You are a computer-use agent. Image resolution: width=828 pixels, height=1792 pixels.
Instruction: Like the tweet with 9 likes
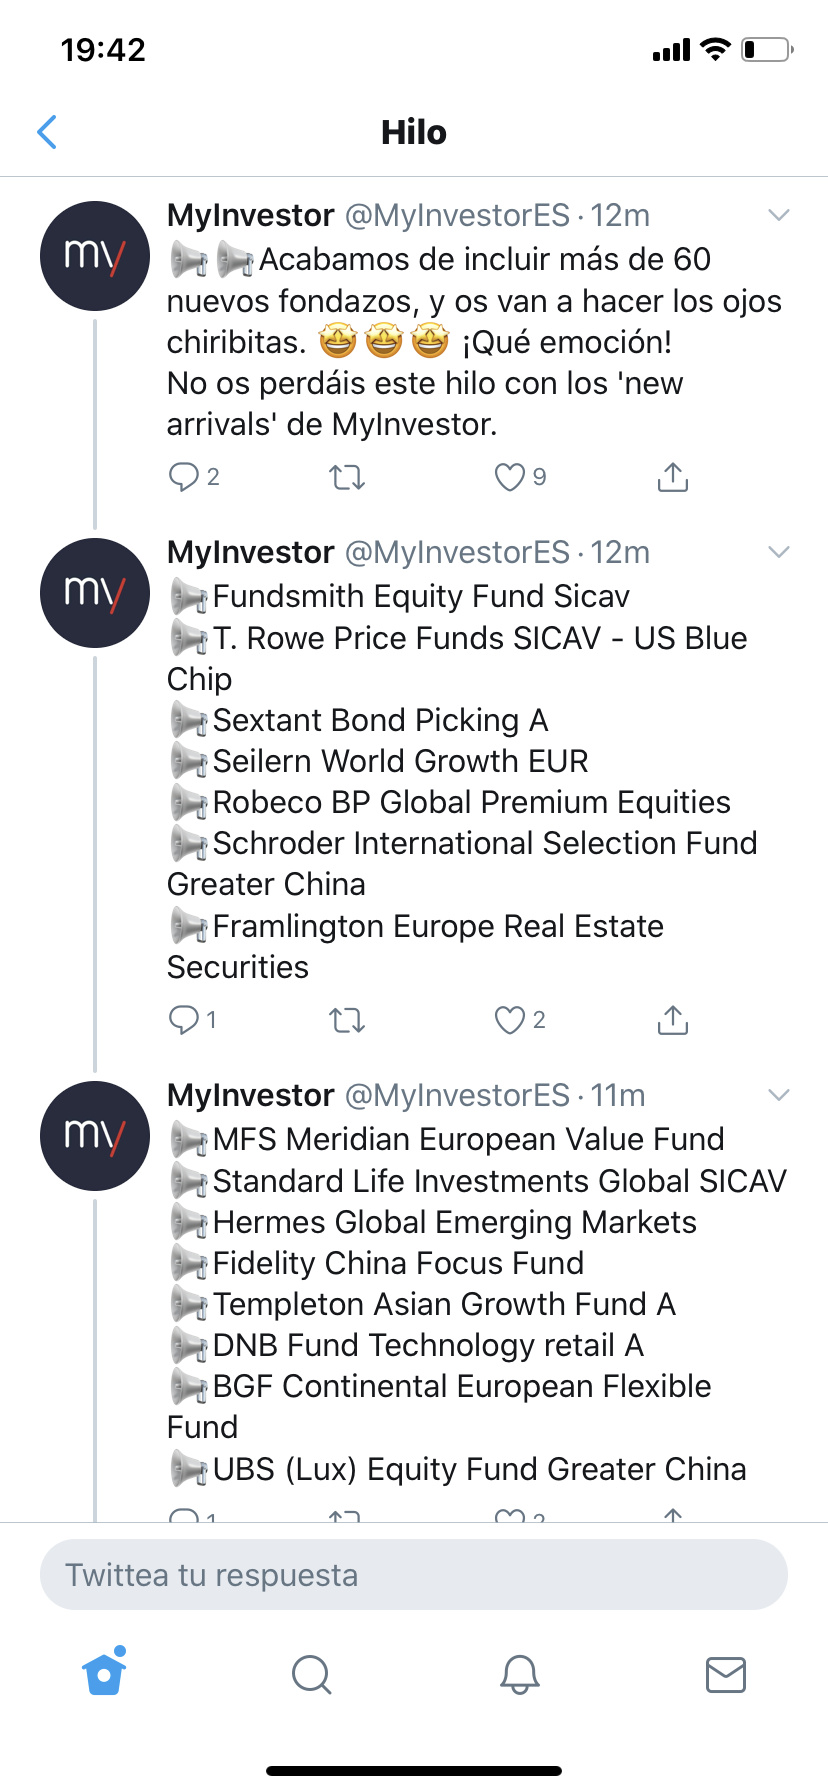click(x=510, y=478)
